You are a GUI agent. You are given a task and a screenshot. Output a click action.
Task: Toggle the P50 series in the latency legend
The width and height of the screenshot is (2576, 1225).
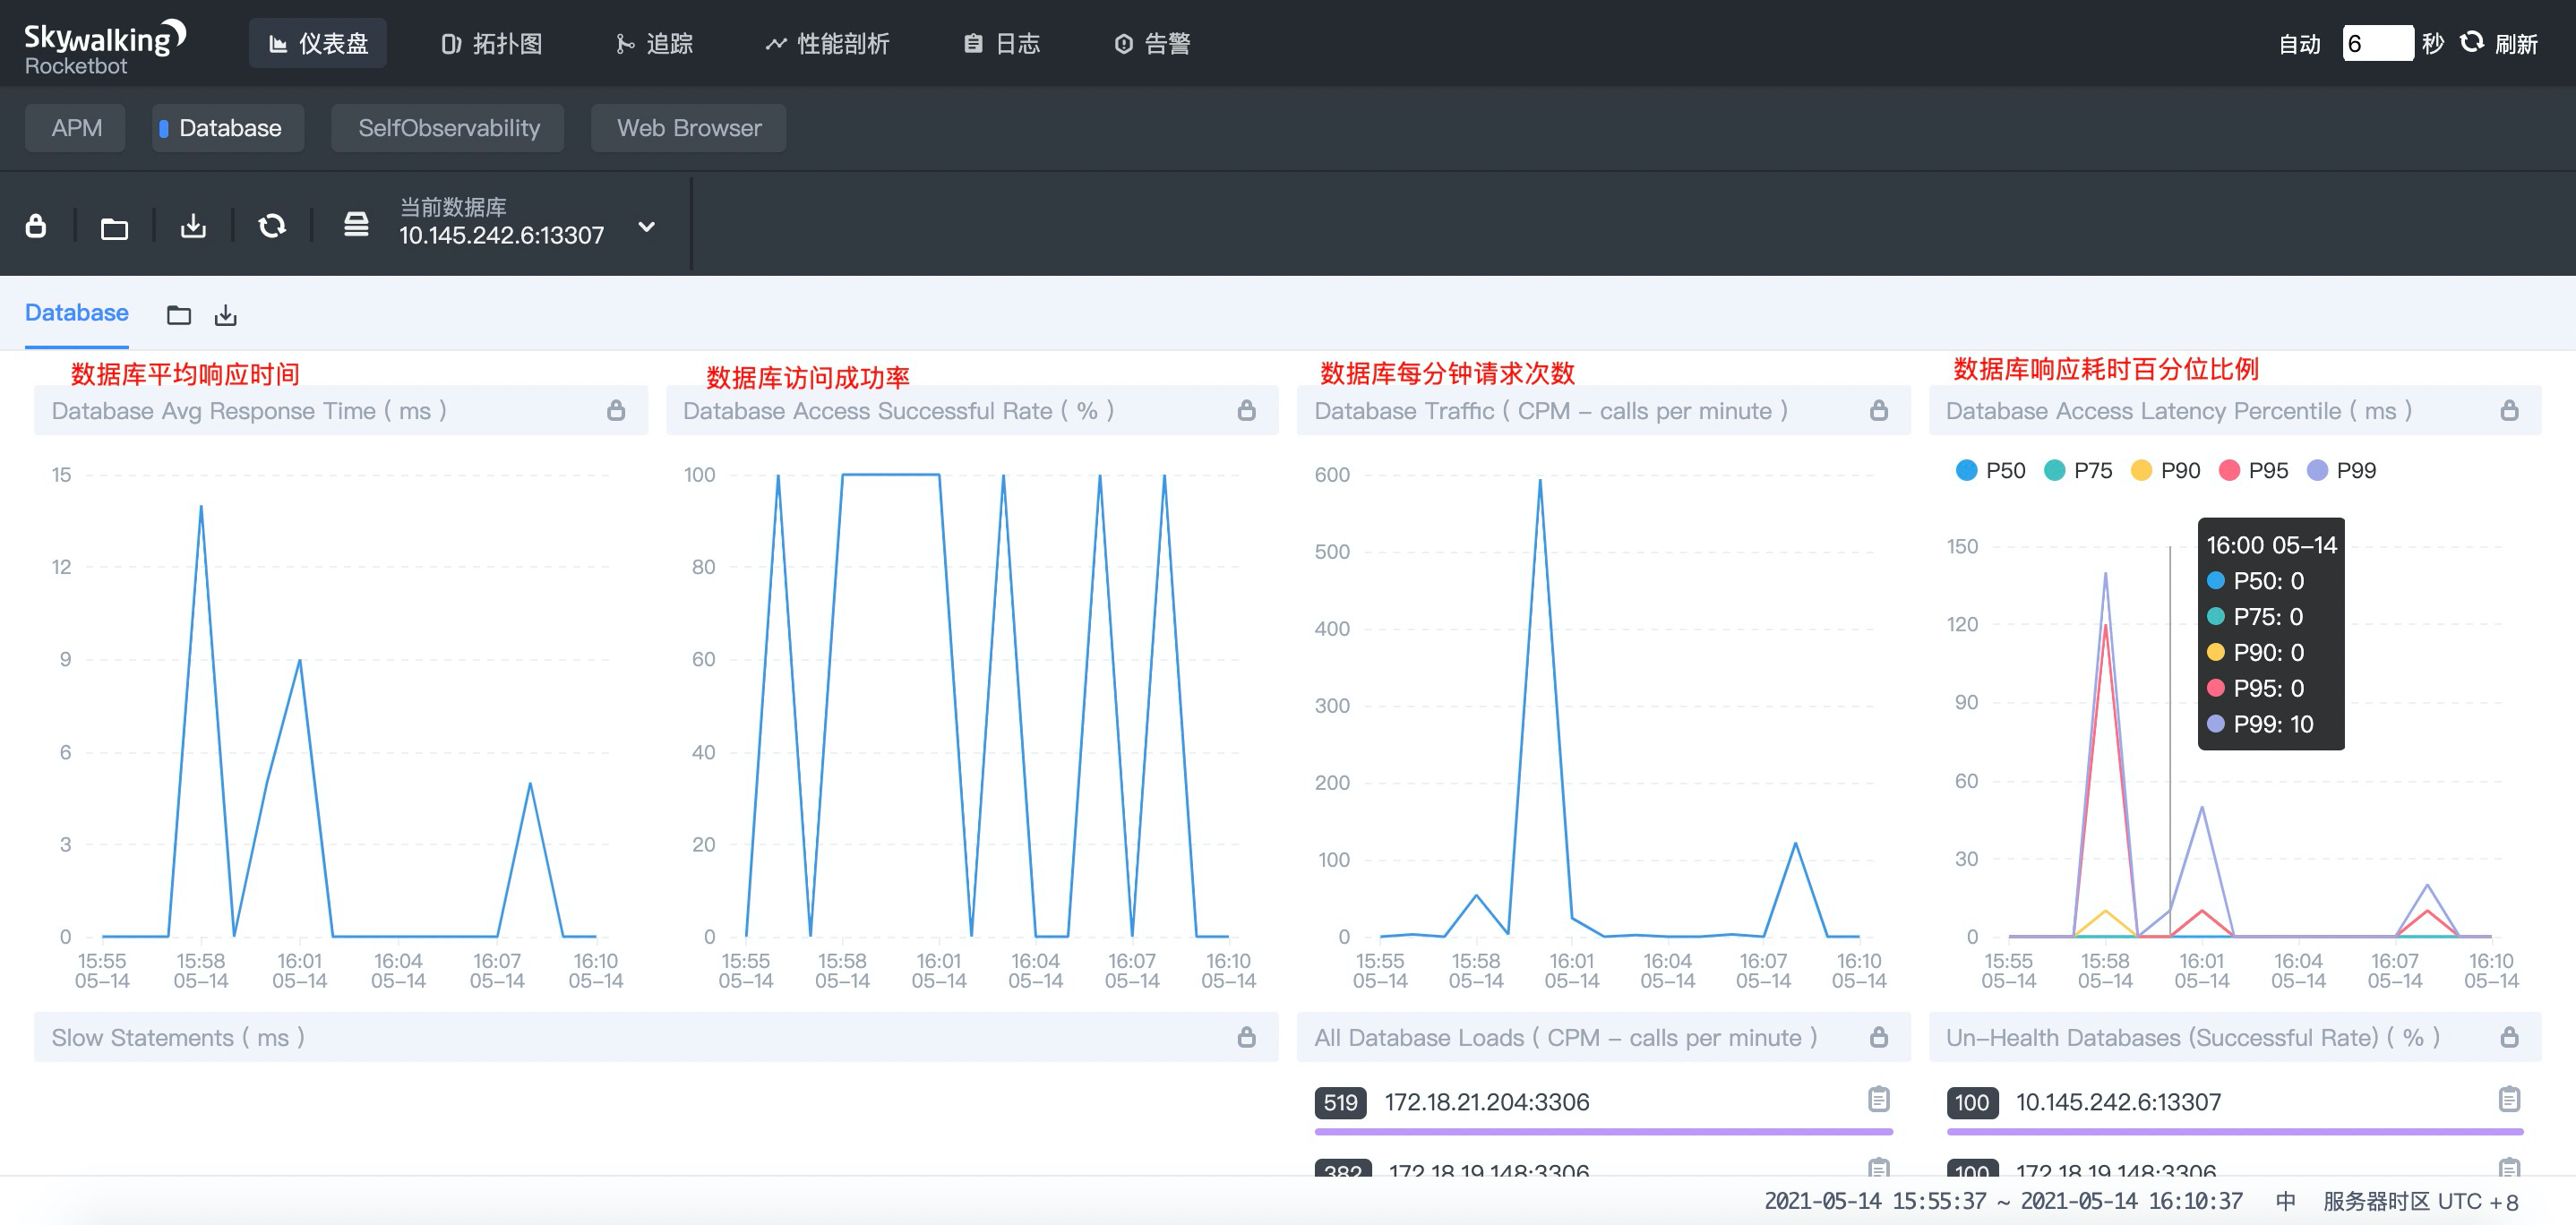tap(1966, 469)
